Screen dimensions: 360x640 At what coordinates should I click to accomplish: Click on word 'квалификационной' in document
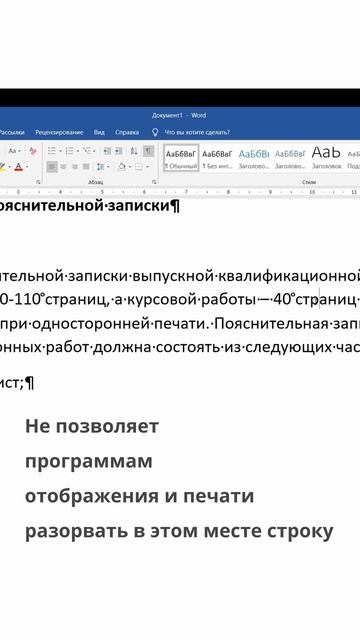289,276
